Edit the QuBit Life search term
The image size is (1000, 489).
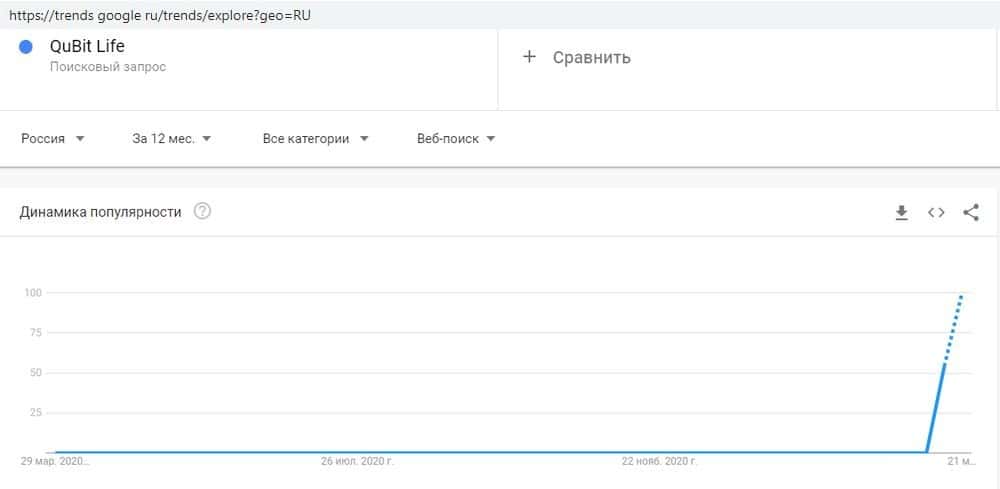coord(87,47)
